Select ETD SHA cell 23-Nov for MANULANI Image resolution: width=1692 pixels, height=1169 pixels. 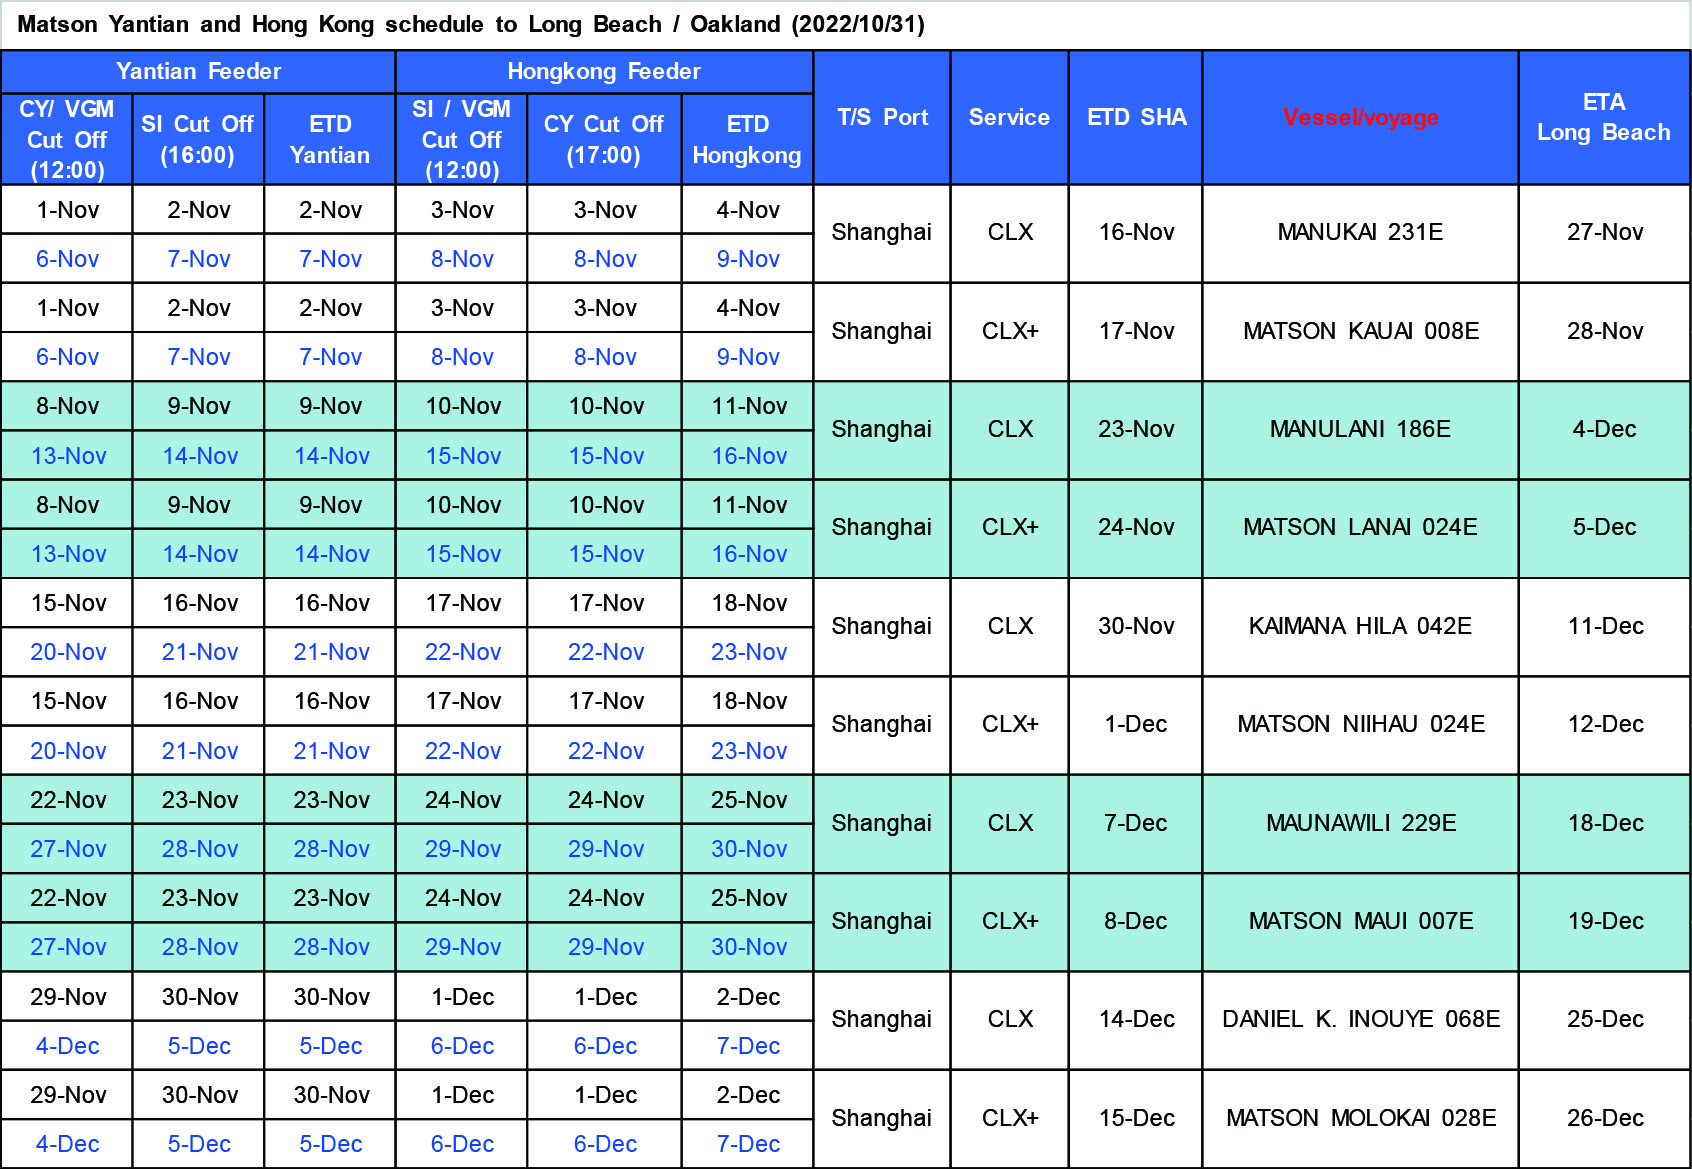(1136, 430)
